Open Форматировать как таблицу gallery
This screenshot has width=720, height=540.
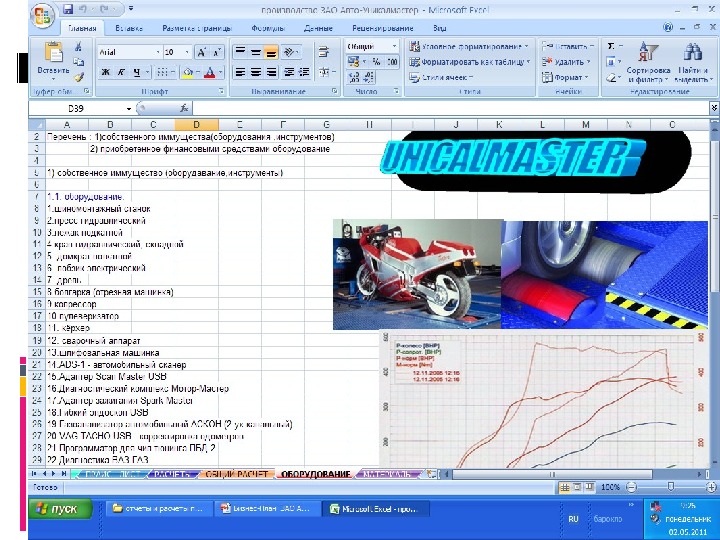[469, 62]
